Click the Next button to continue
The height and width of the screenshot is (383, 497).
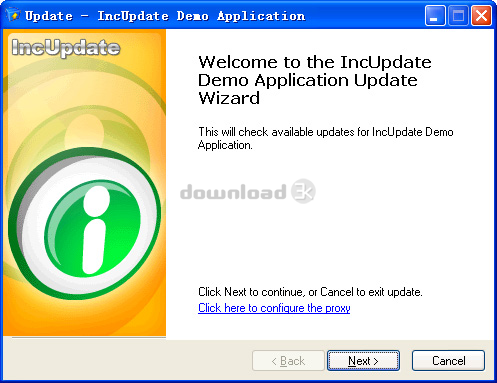[363, 360]
